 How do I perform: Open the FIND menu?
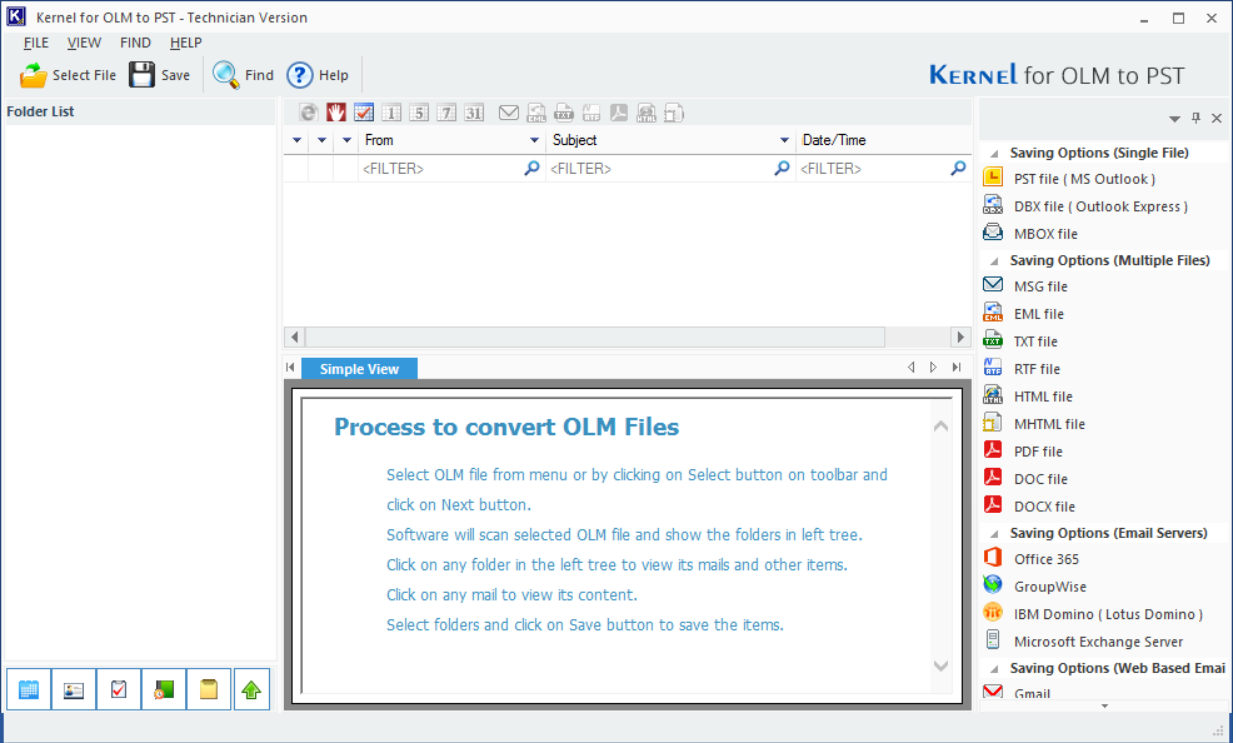135,43
